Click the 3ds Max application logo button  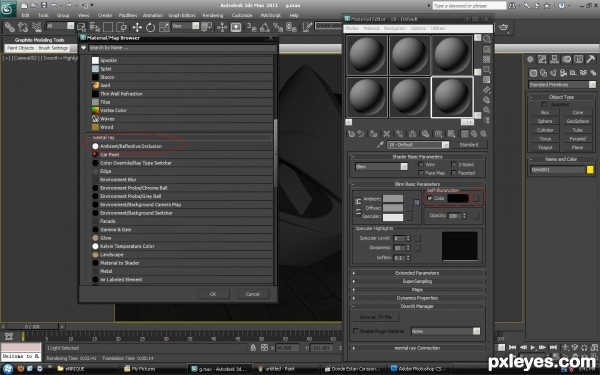click(7, 9)
